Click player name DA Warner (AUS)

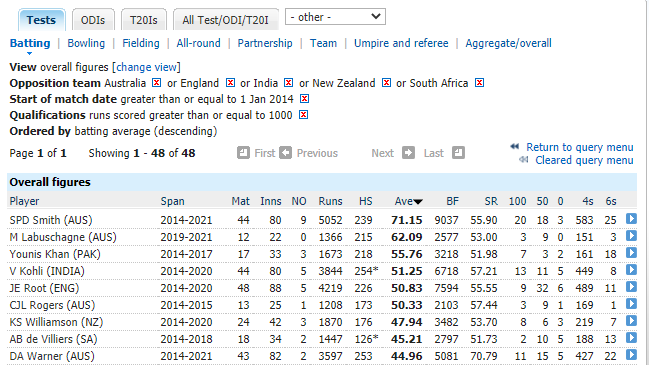[x=52, y=356]
